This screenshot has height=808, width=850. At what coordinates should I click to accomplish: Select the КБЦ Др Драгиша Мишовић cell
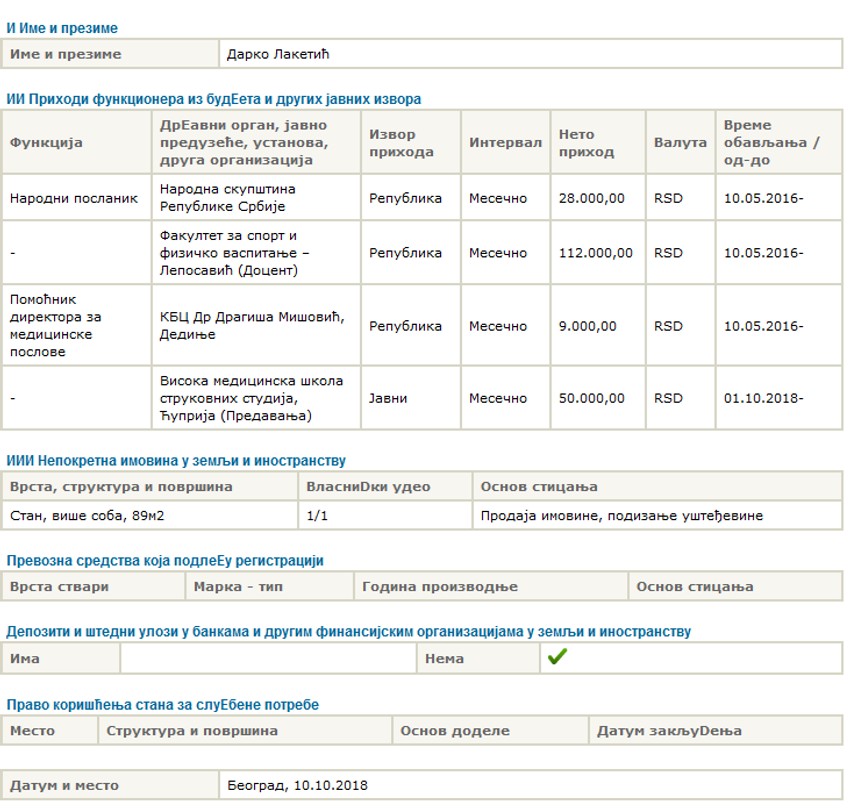pos(252,326)
